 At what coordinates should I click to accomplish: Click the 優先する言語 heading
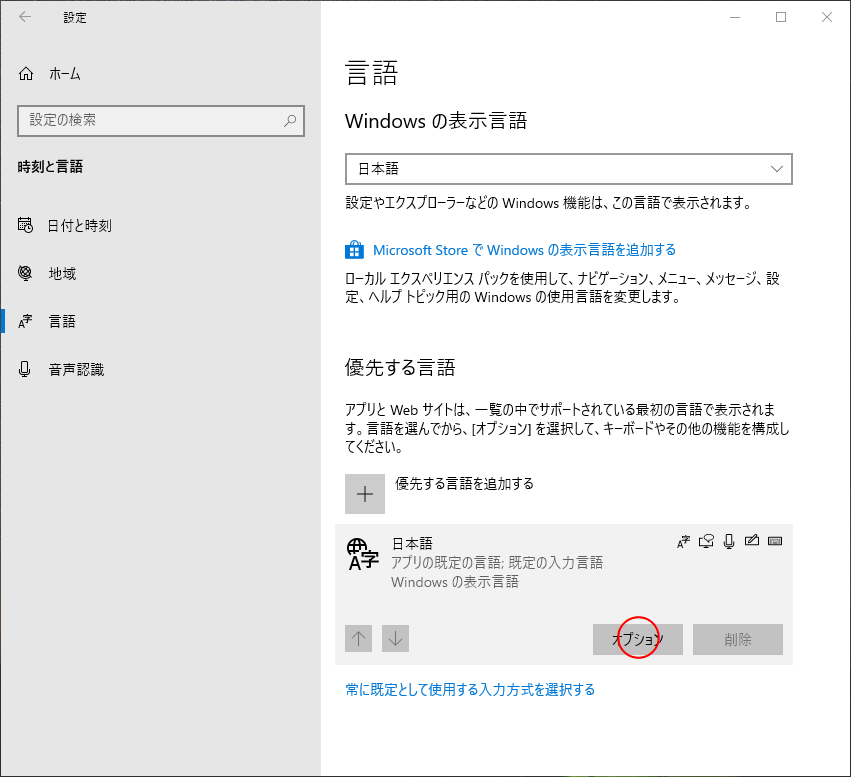pyautogui.click(x=400, y=367)
